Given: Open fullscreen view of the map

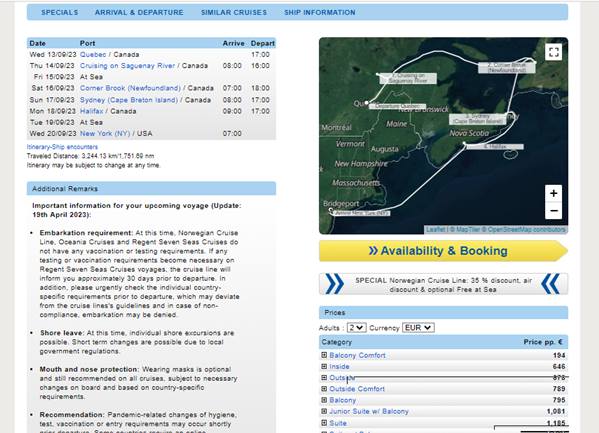Looking at the screenshot, I should (554, 52).
